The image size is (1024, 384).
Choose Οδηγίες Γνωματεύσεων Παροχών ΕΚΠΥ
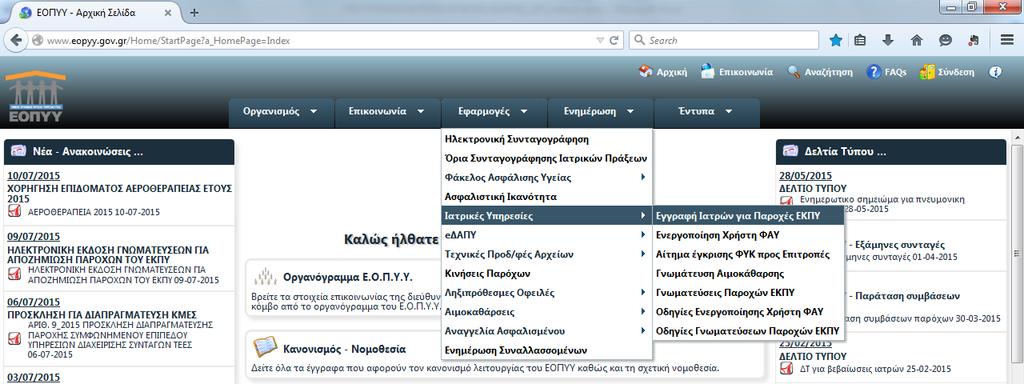coord(748,330)
